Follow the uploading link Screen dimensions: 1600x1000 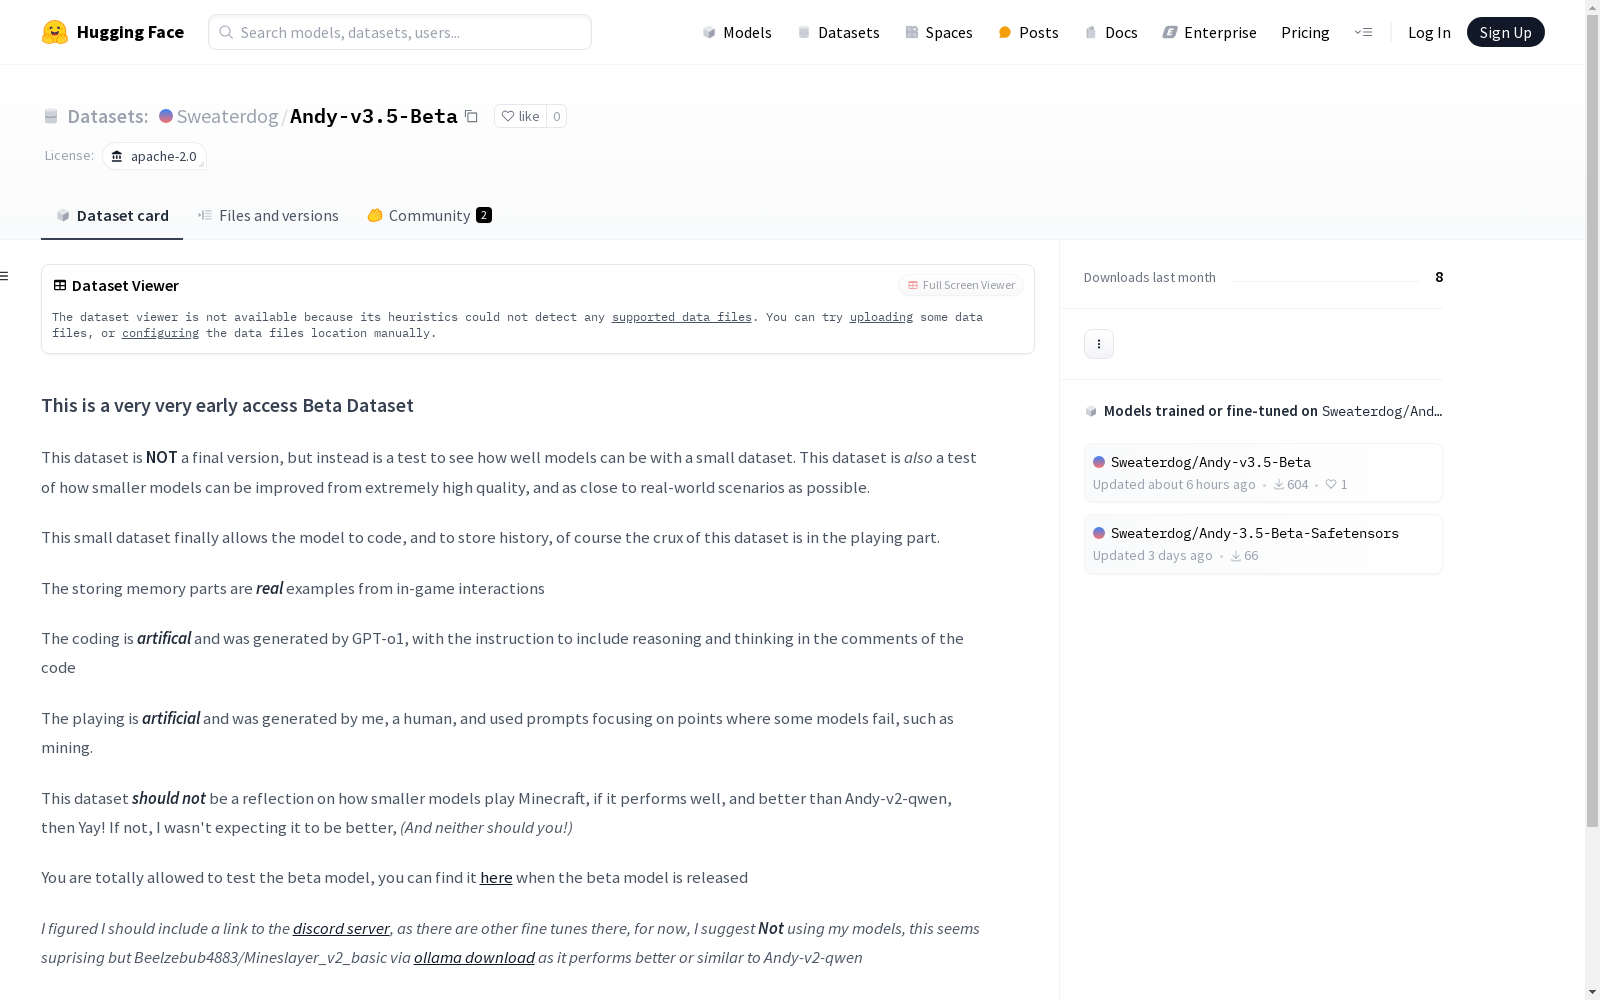[881, 317]
